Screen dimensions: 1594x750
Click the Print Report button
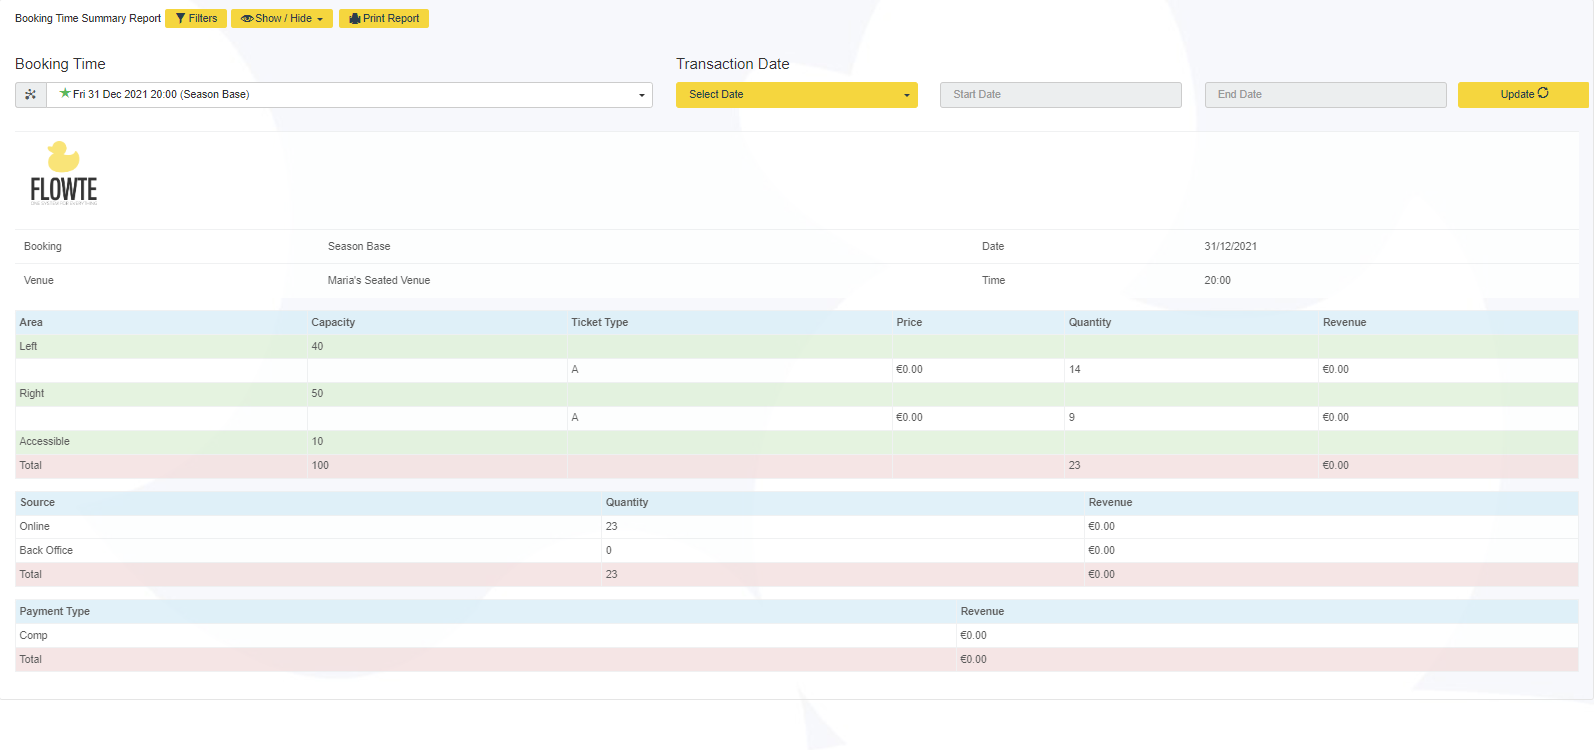pos(384,18)
